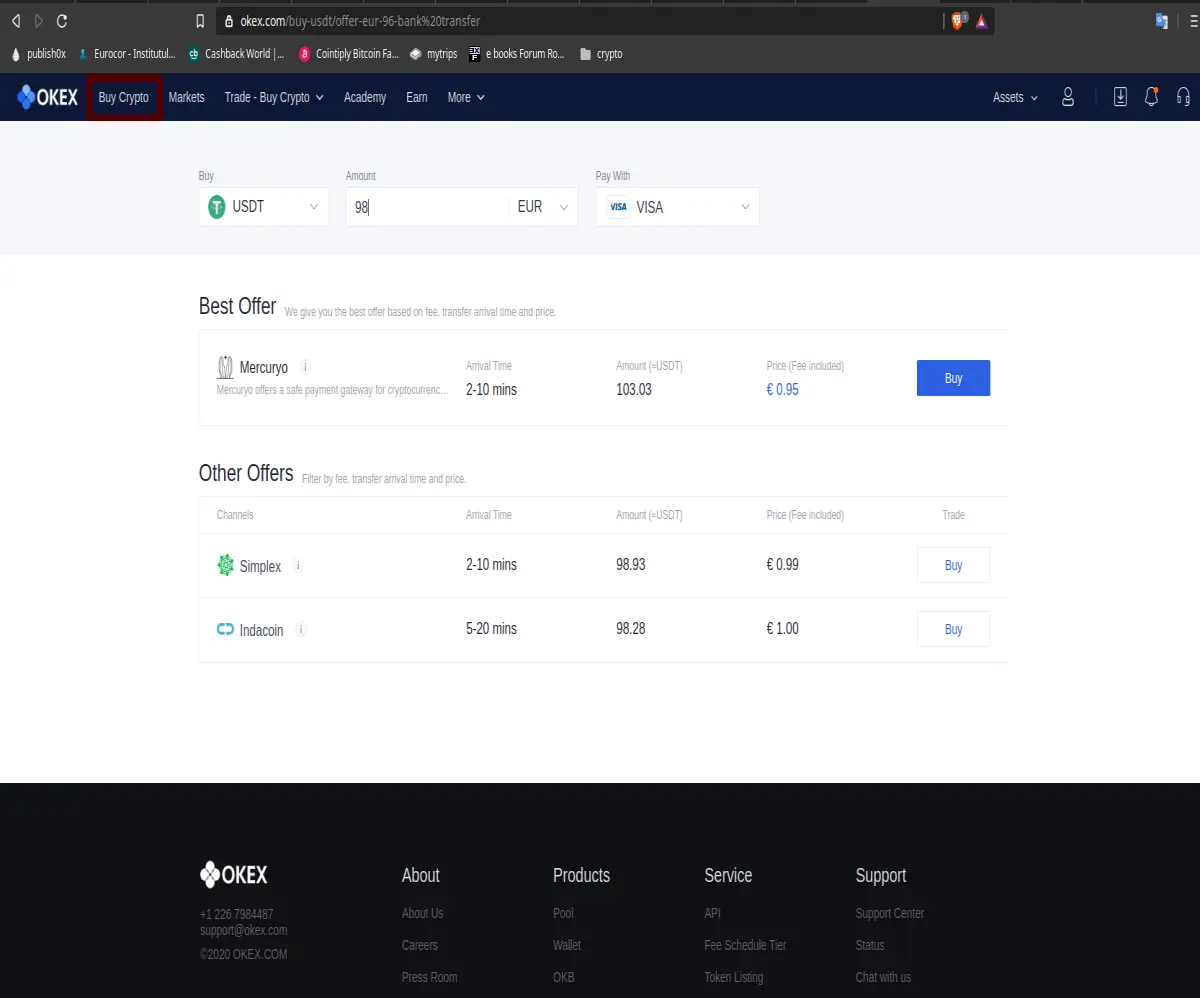Image resolution: width=1200 pixels, height=998 pixels.
Task: Click the Brave rewards triangle icon
Action: point(982,21)
